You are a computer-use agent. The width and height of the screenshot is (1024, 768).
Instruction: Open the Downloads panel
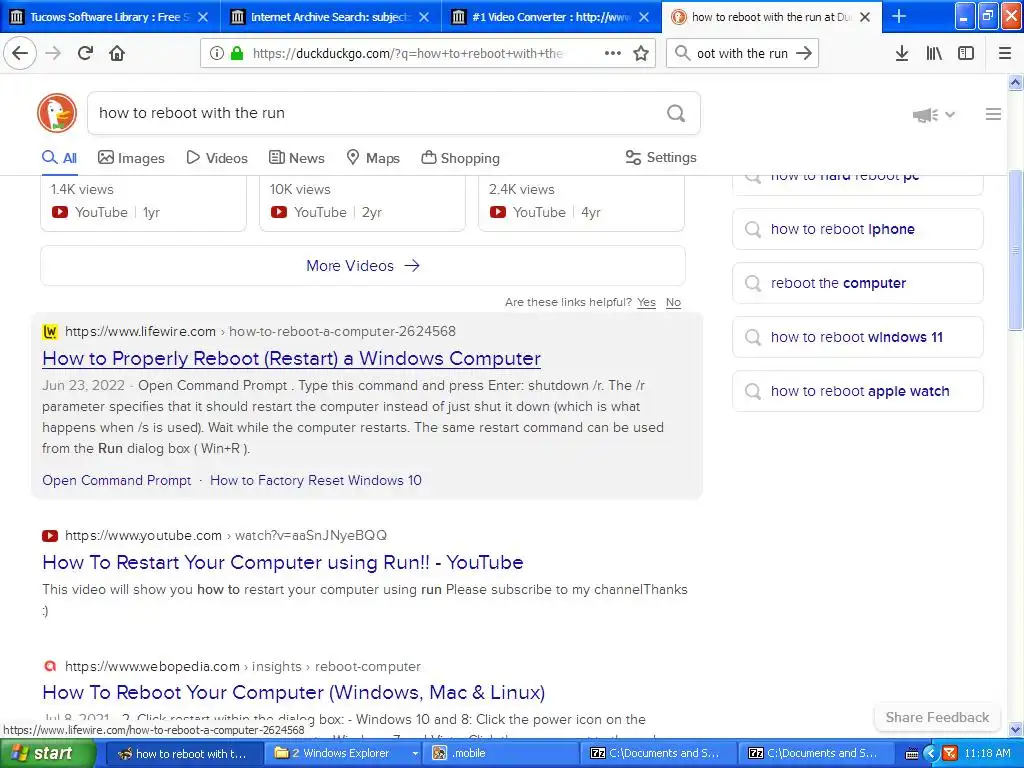(x=901, y=53)
